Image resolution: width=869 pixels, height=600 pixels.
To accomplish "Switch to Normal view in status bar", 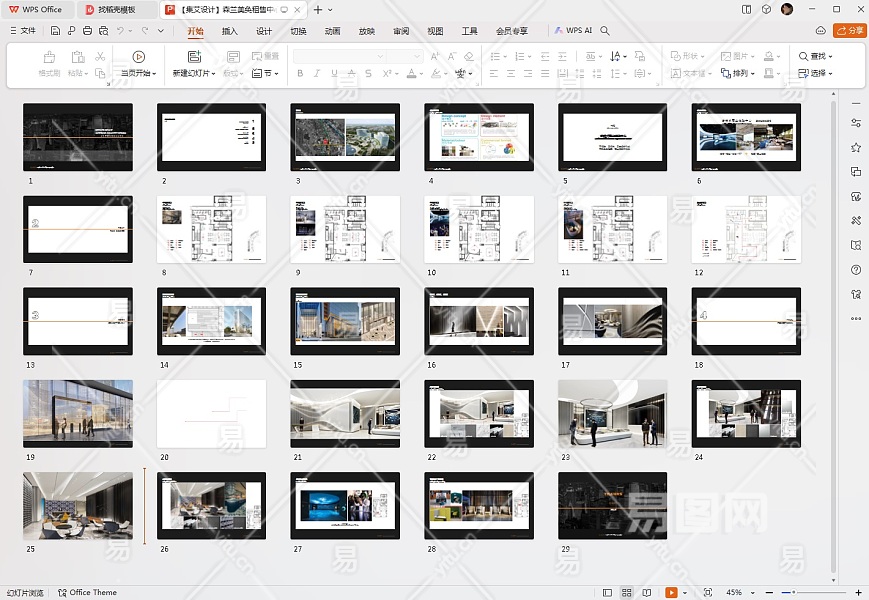I will [607, 592].
